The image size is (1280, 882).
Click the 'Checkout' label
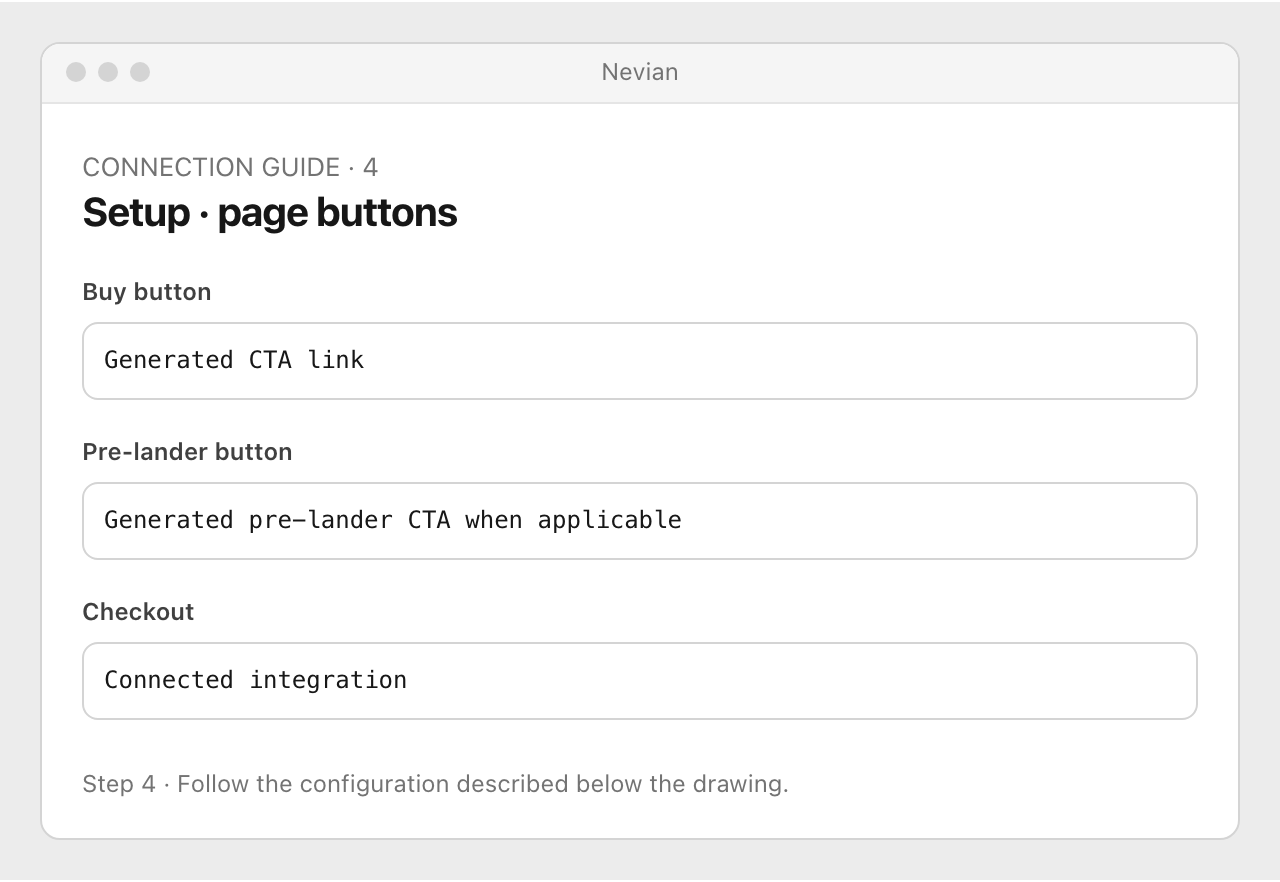[138, 612]
